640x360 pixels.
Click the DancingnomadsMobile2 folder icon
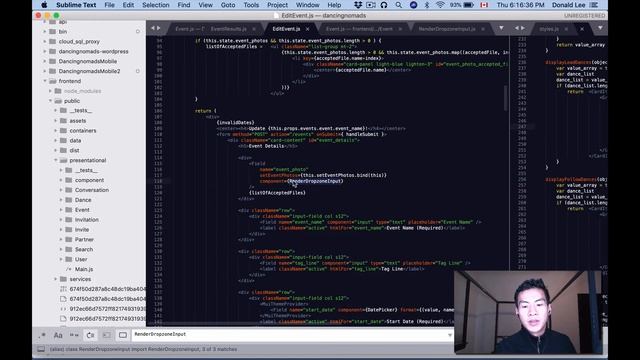(52, 71)
